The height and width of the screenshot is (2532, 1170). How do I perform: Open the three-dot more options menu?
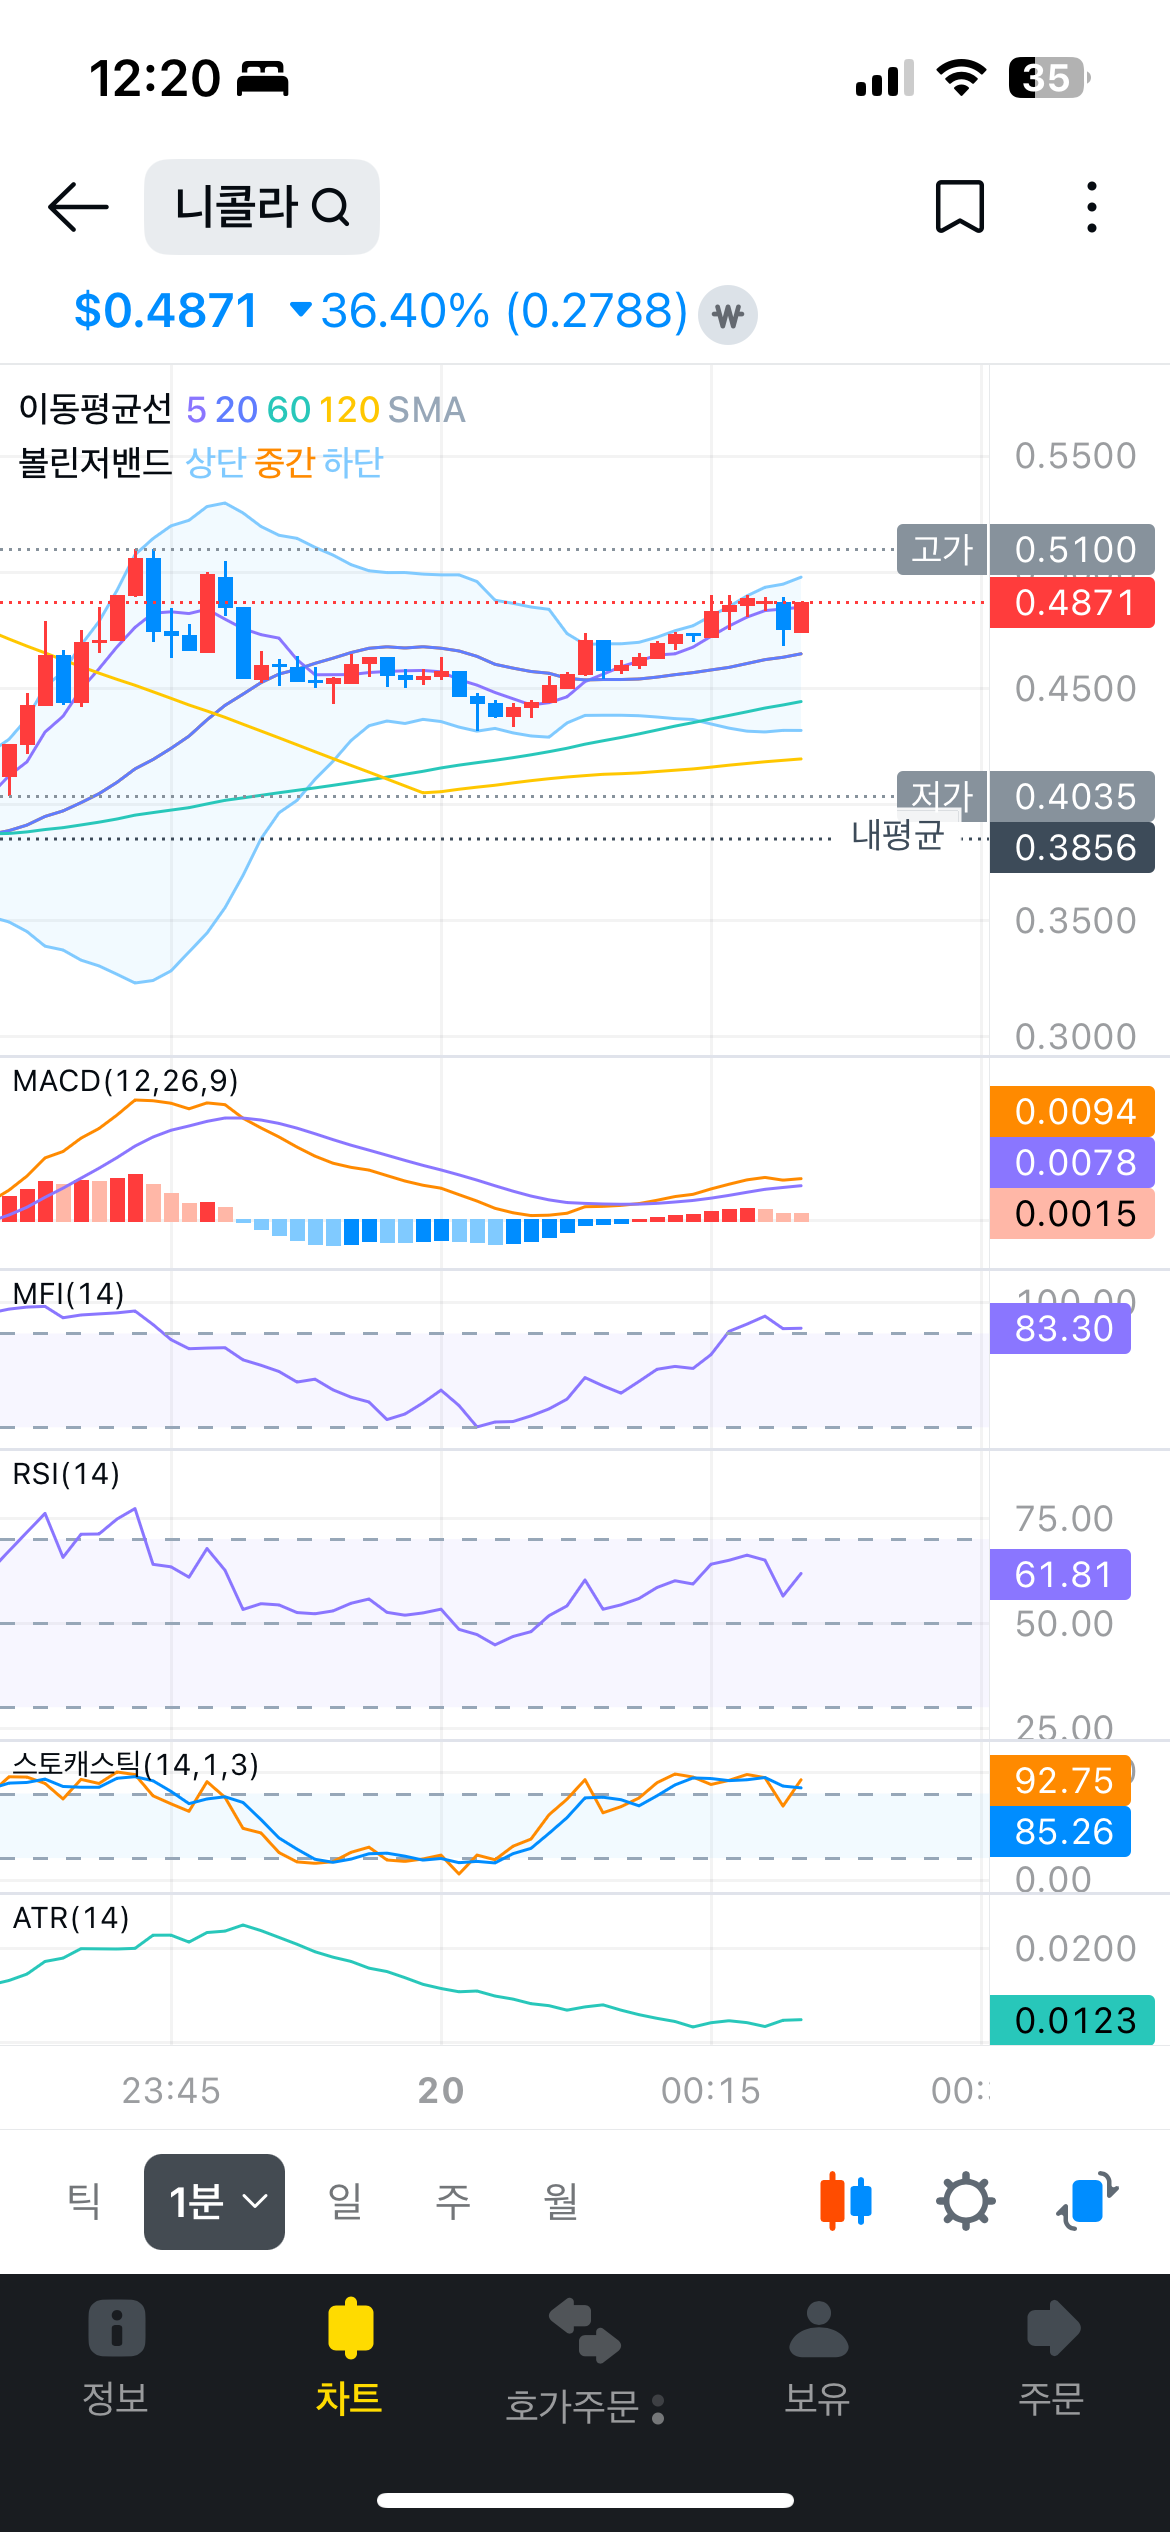point(1092,207)
